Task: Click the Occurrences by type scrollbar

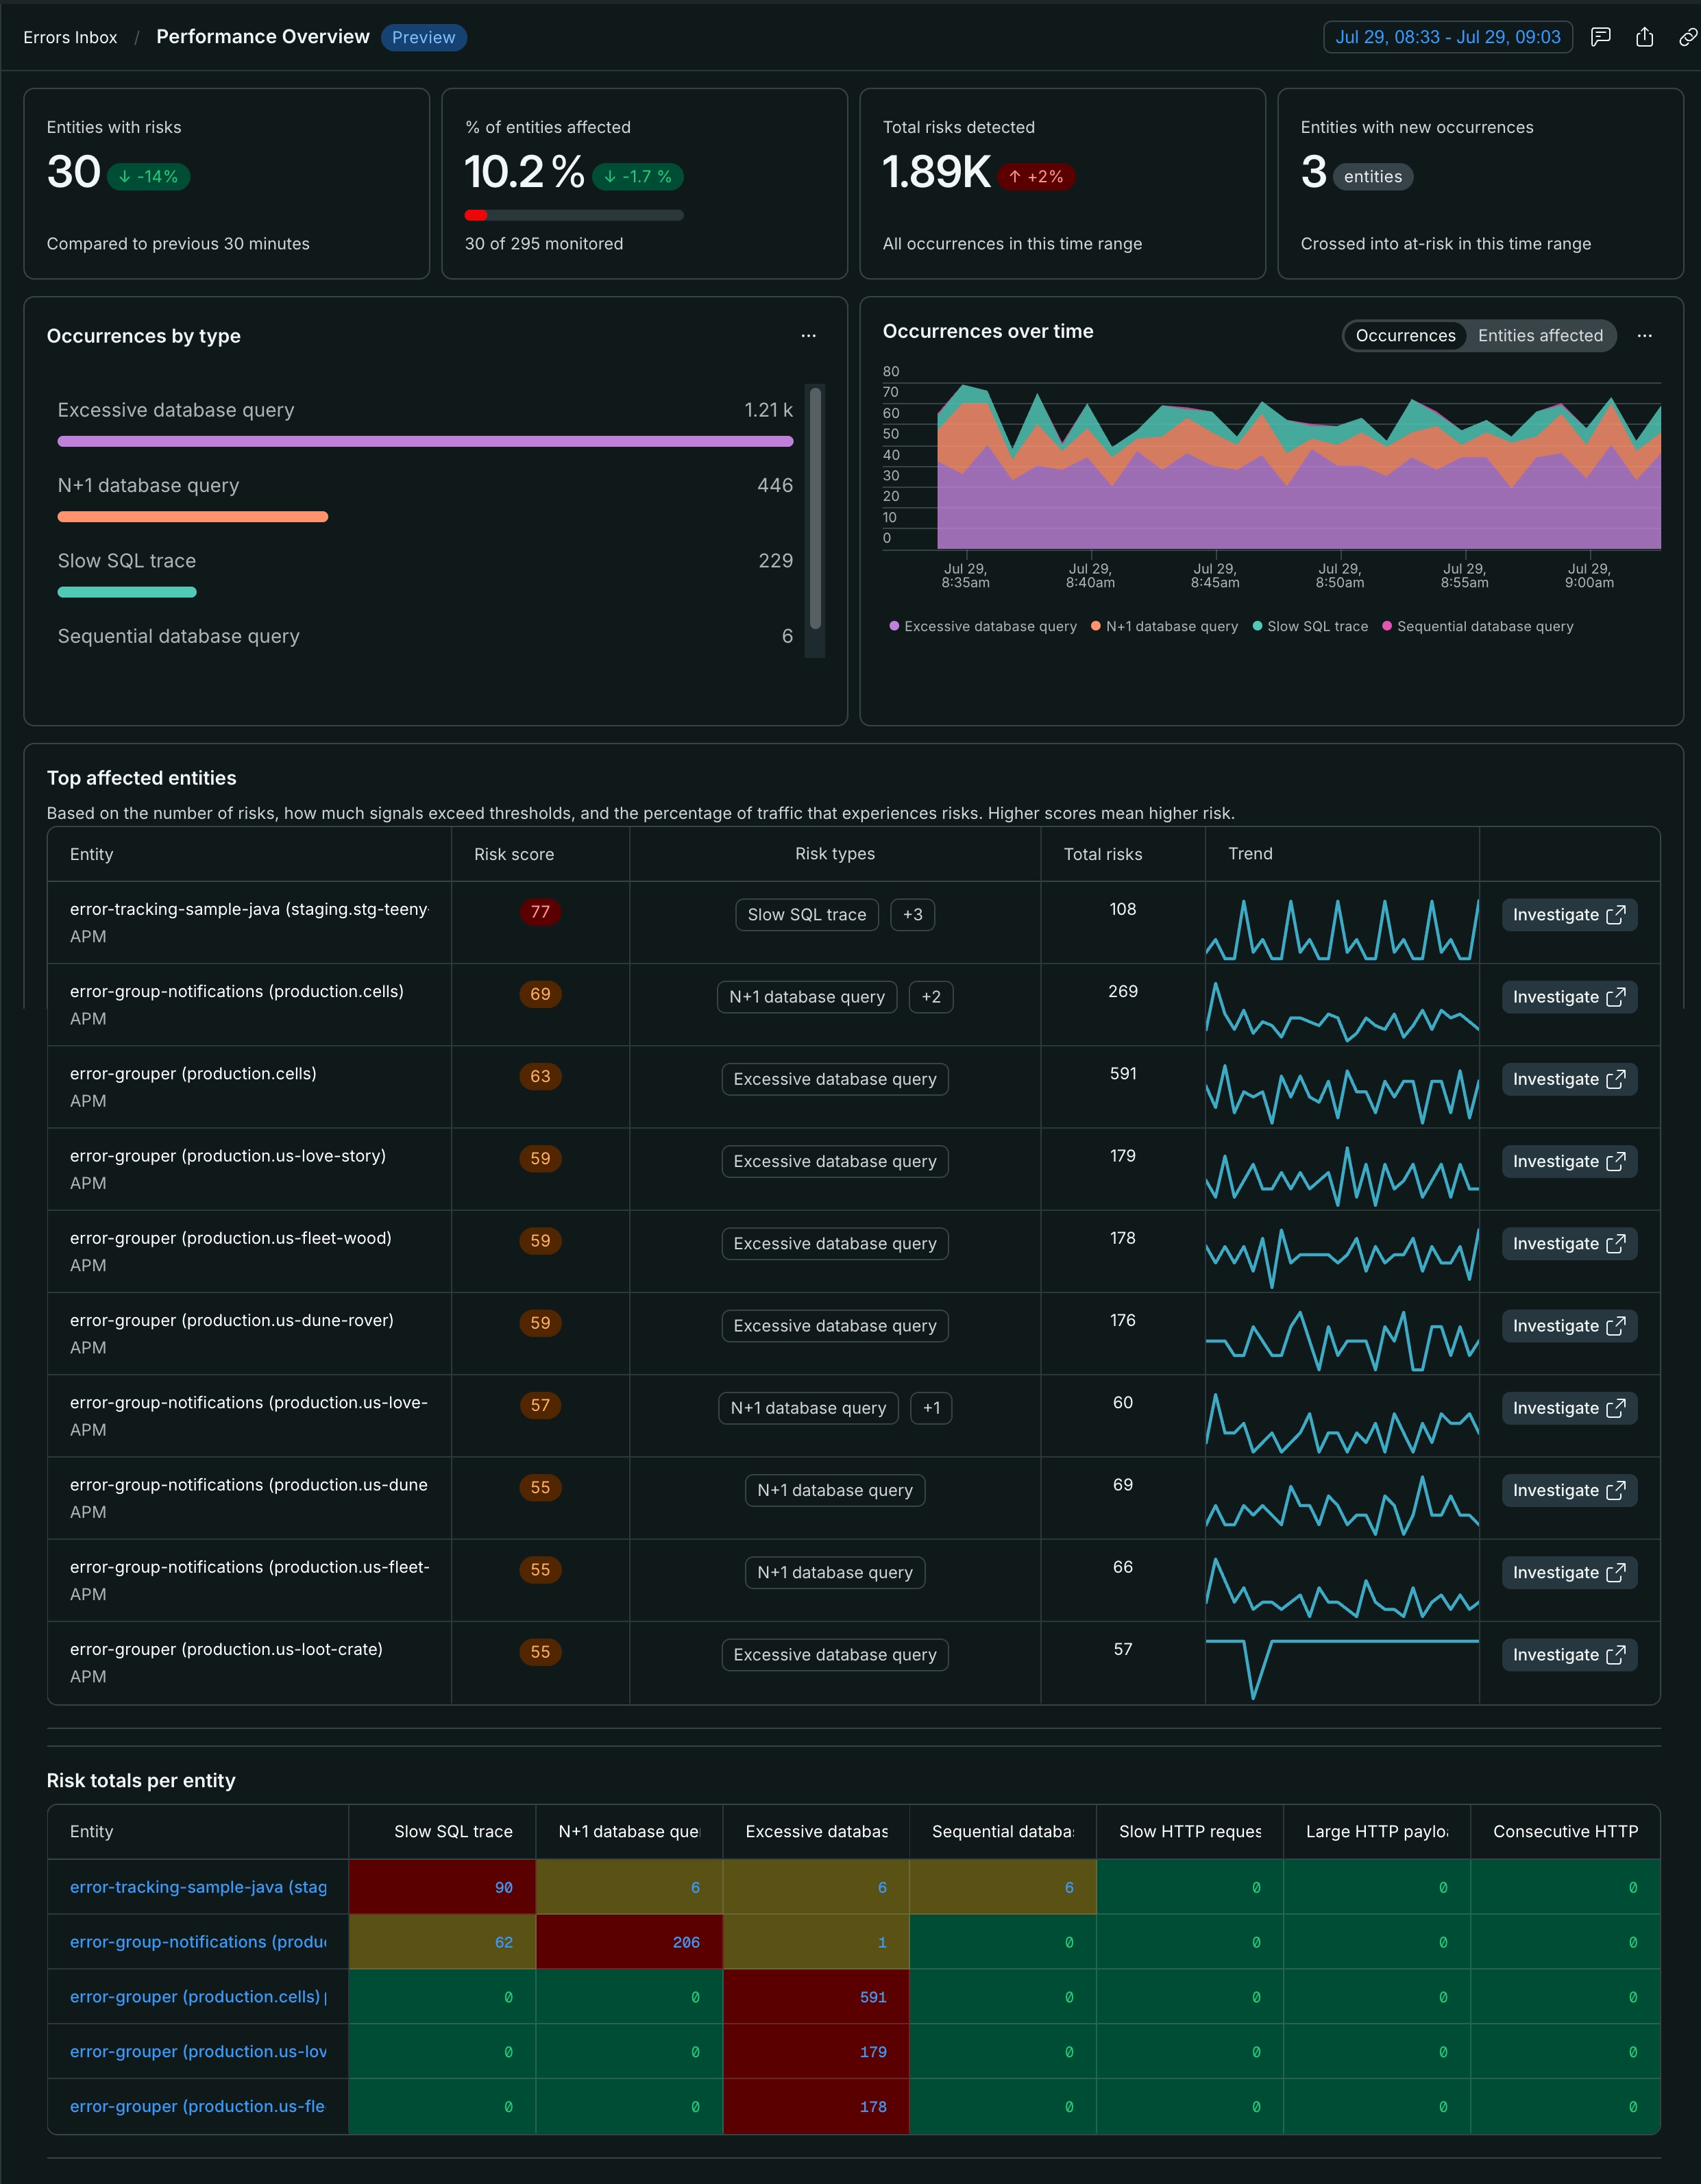Action: click(x=815, y=508)
